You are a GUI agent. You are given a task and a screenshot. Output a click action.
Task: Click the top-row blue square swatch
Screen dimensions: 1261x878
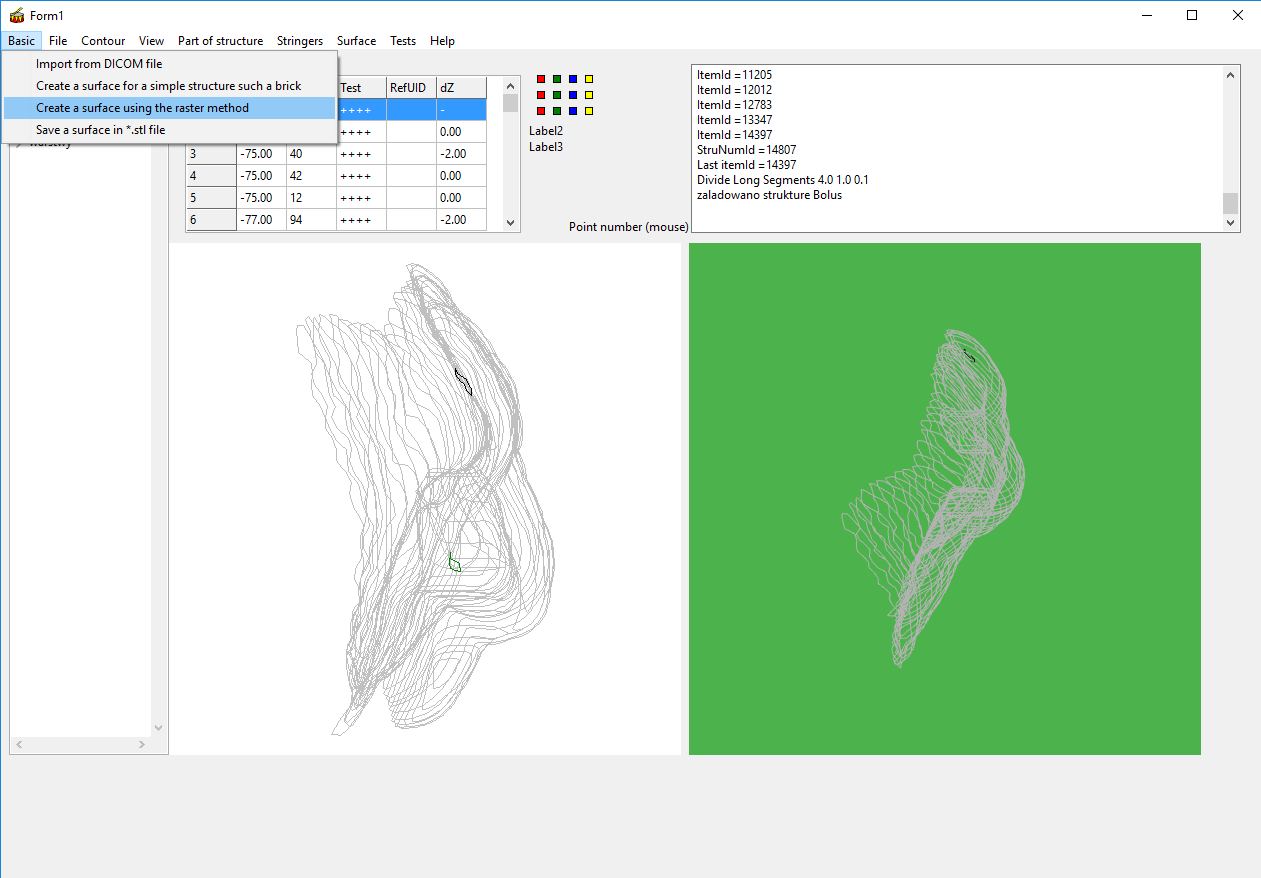pyautogui.click(x=573, y=79)
